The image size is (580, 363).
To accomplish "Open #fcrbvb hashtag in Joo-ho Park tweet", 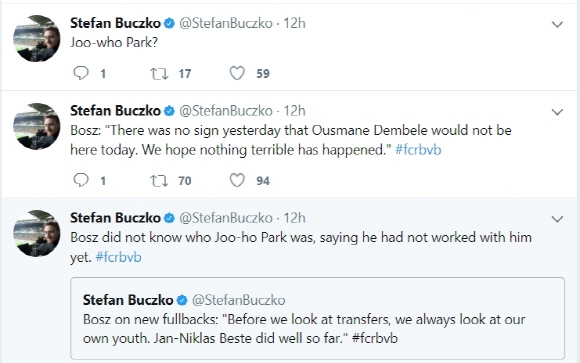I will pos(118,257).
